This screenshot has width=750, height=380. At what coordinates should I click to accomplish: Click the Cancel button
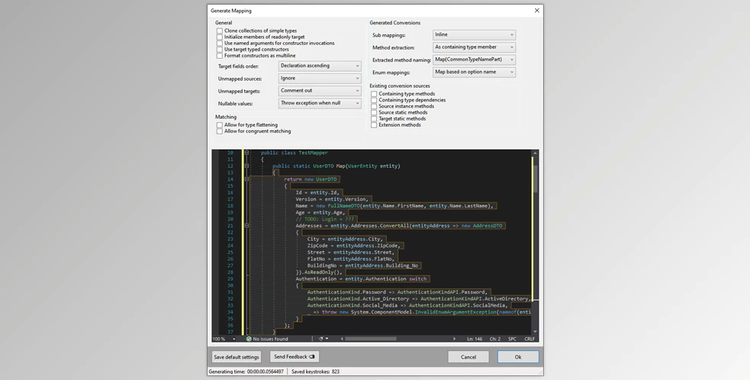click(468, 357)
